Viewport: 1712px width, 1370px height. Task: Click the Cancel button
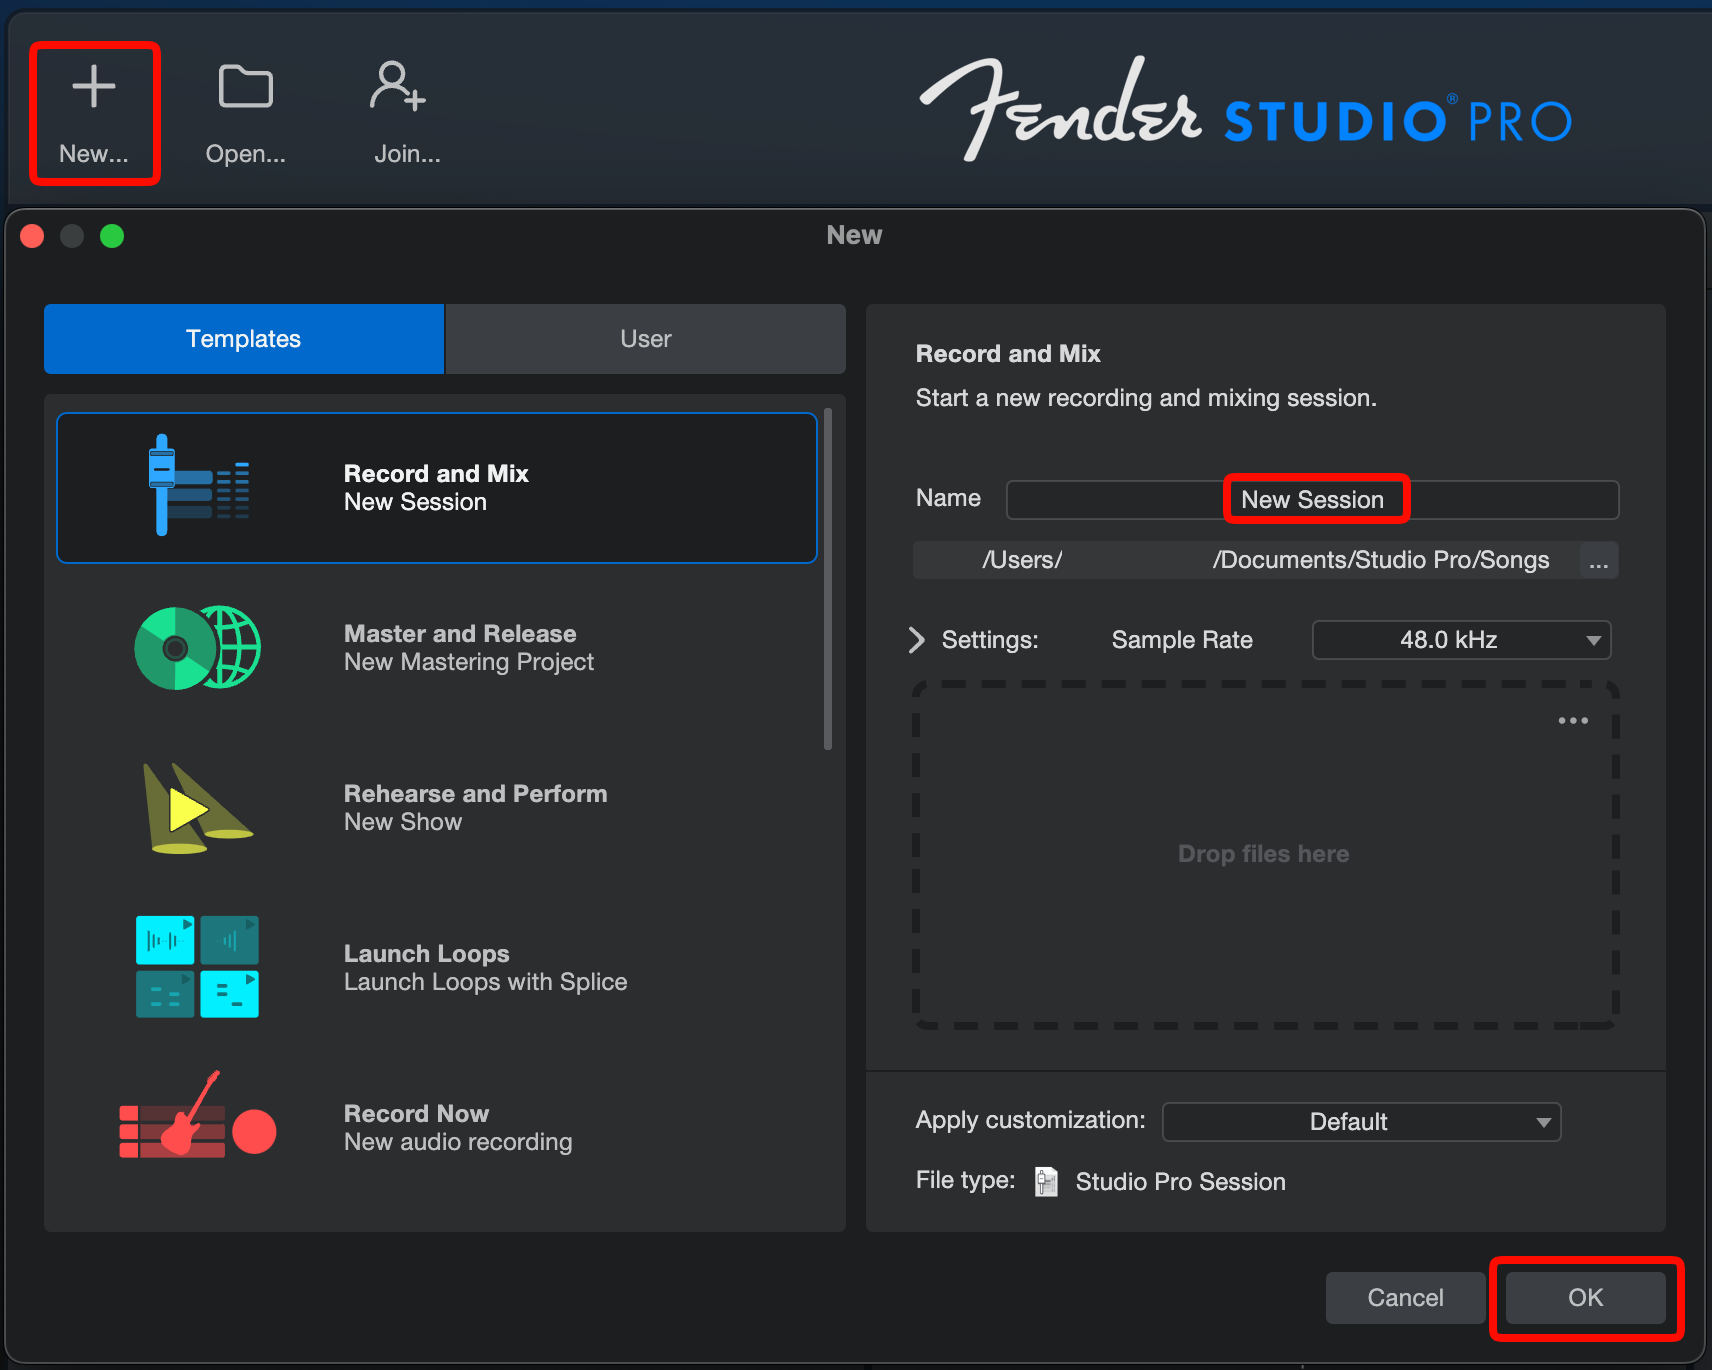[1405, 1298]
